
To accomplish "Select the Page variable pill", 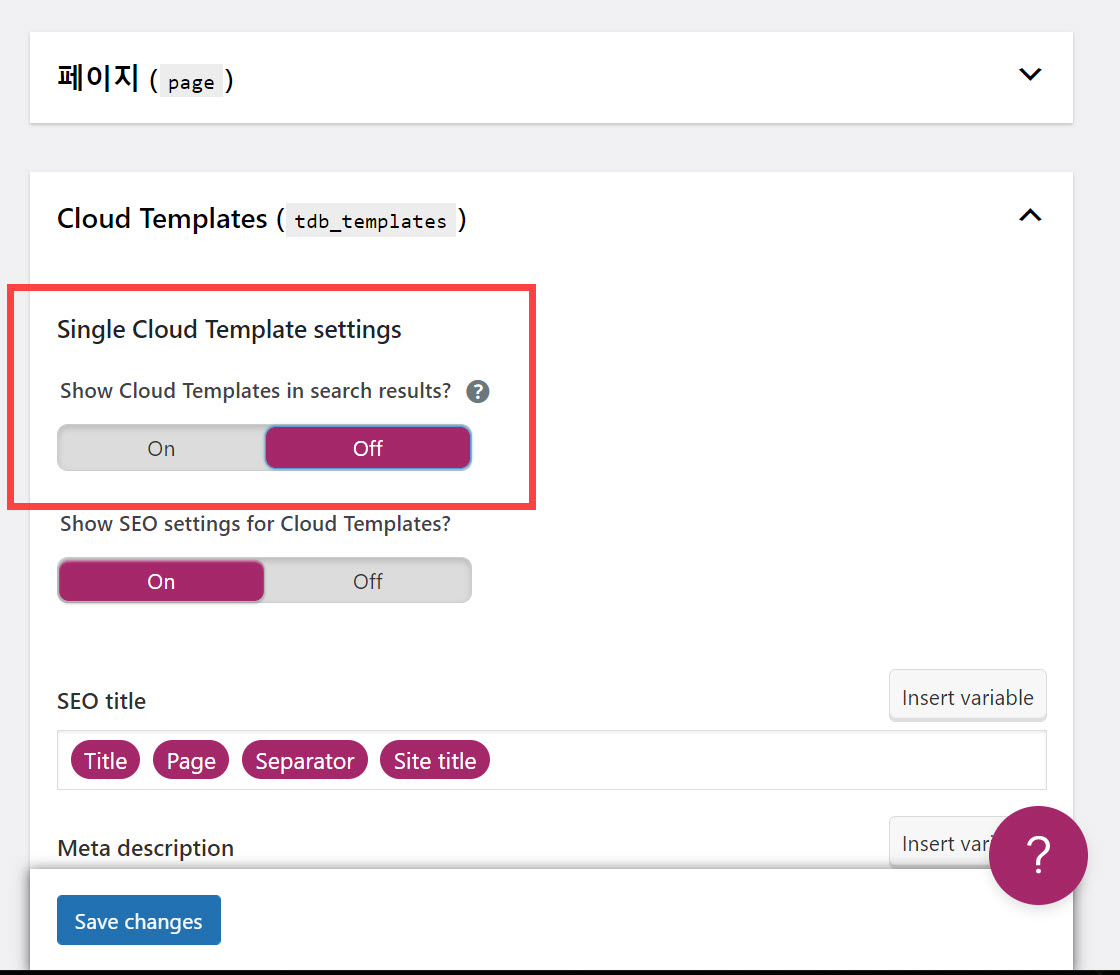I will (x=190, y=760).
